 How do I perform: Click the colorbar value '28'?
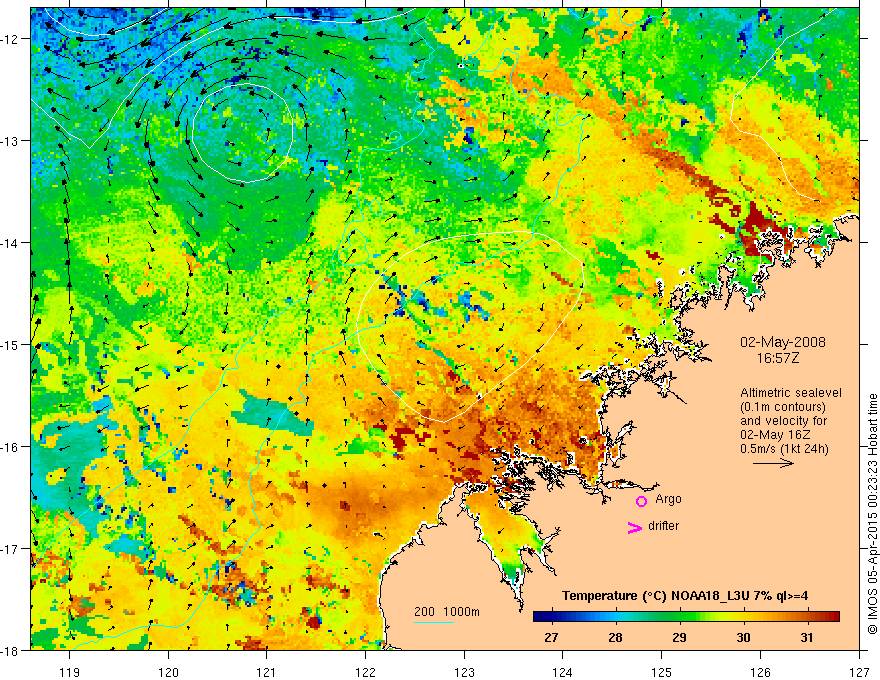coord(615,638)
